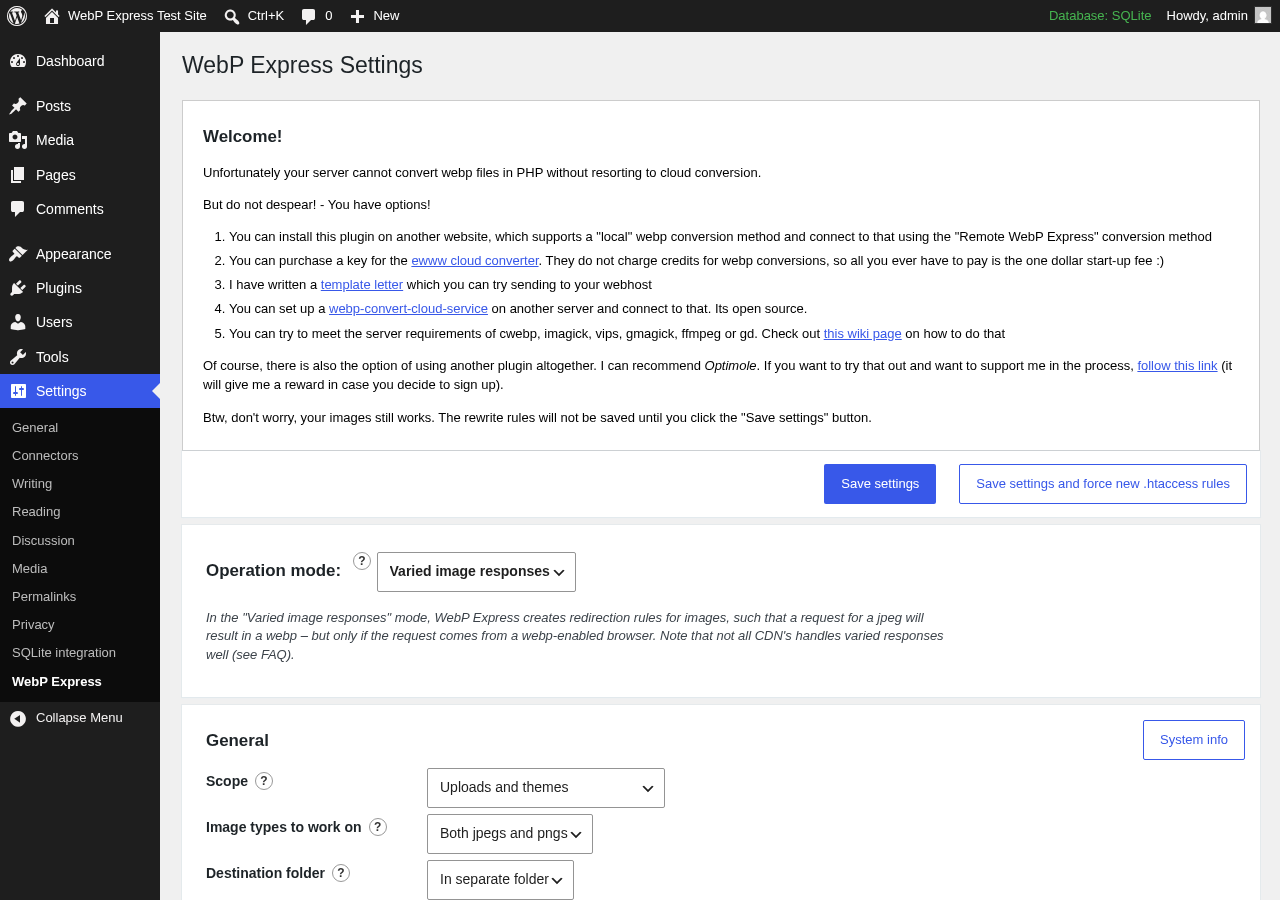Viewport: 1280px width, 900px height.
Task: Show help for Operation mode
Action: [362, 561]
